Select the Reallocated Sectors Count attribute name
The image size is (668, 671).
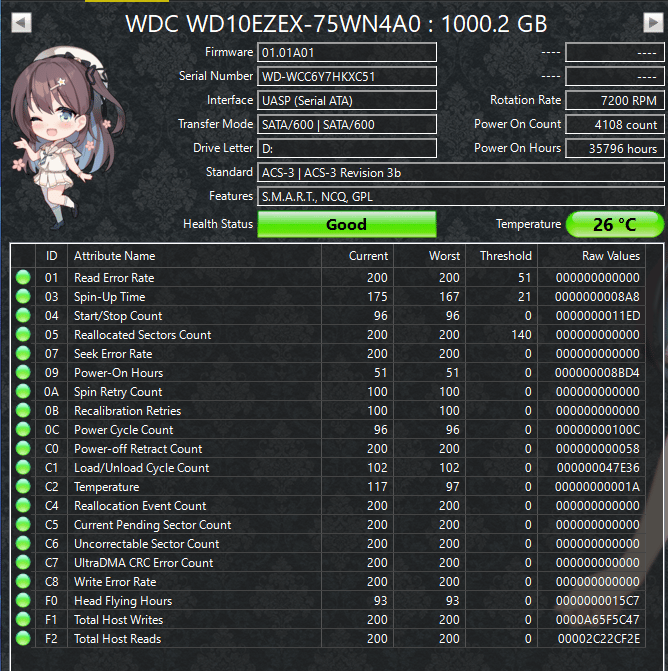tap(143, 335)
